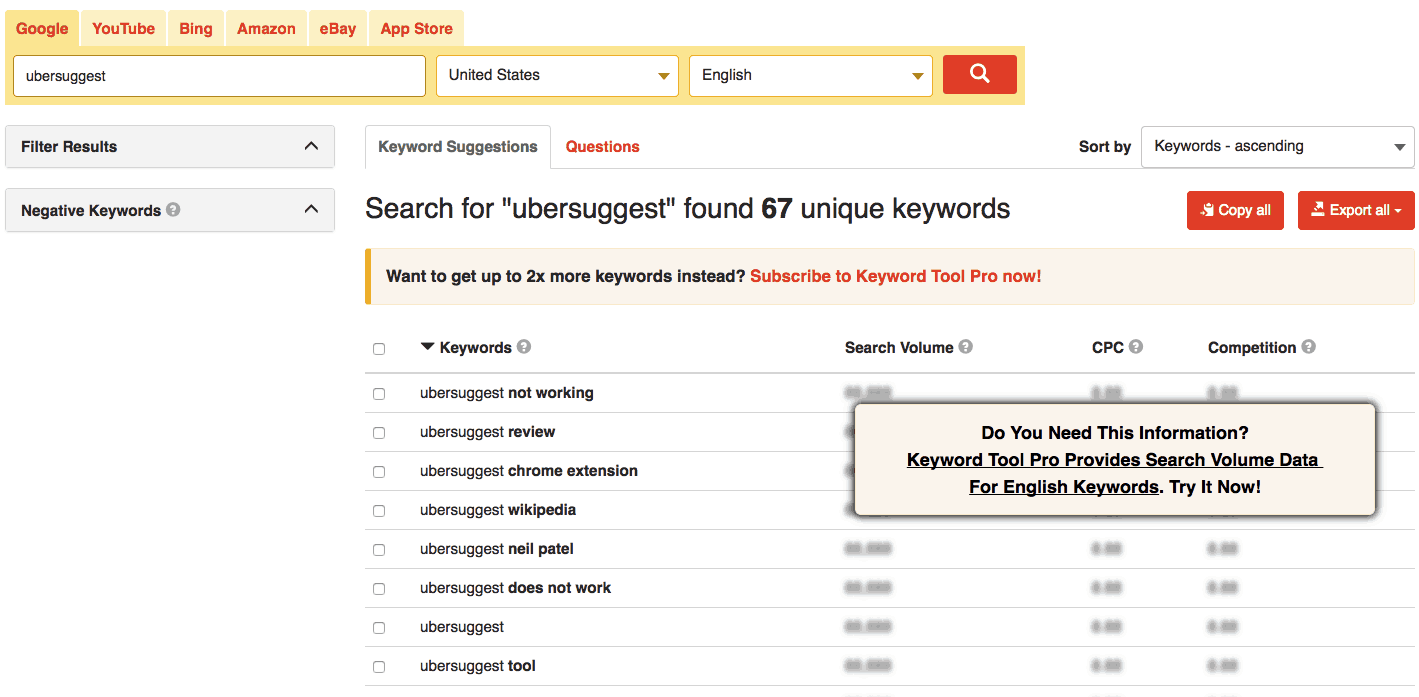Open the United States country dropdown
1419x697 pixels.
[558, 76]
